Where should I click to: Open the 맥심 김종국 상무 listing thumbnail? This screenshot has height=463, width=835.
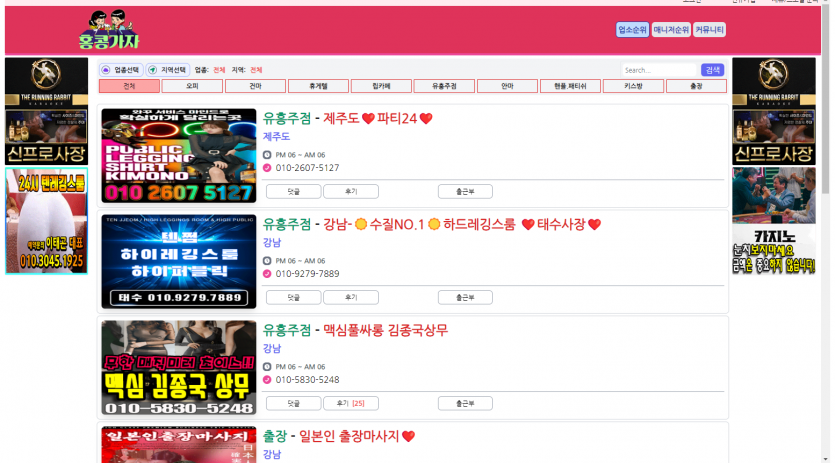click(x=179, y=368)
